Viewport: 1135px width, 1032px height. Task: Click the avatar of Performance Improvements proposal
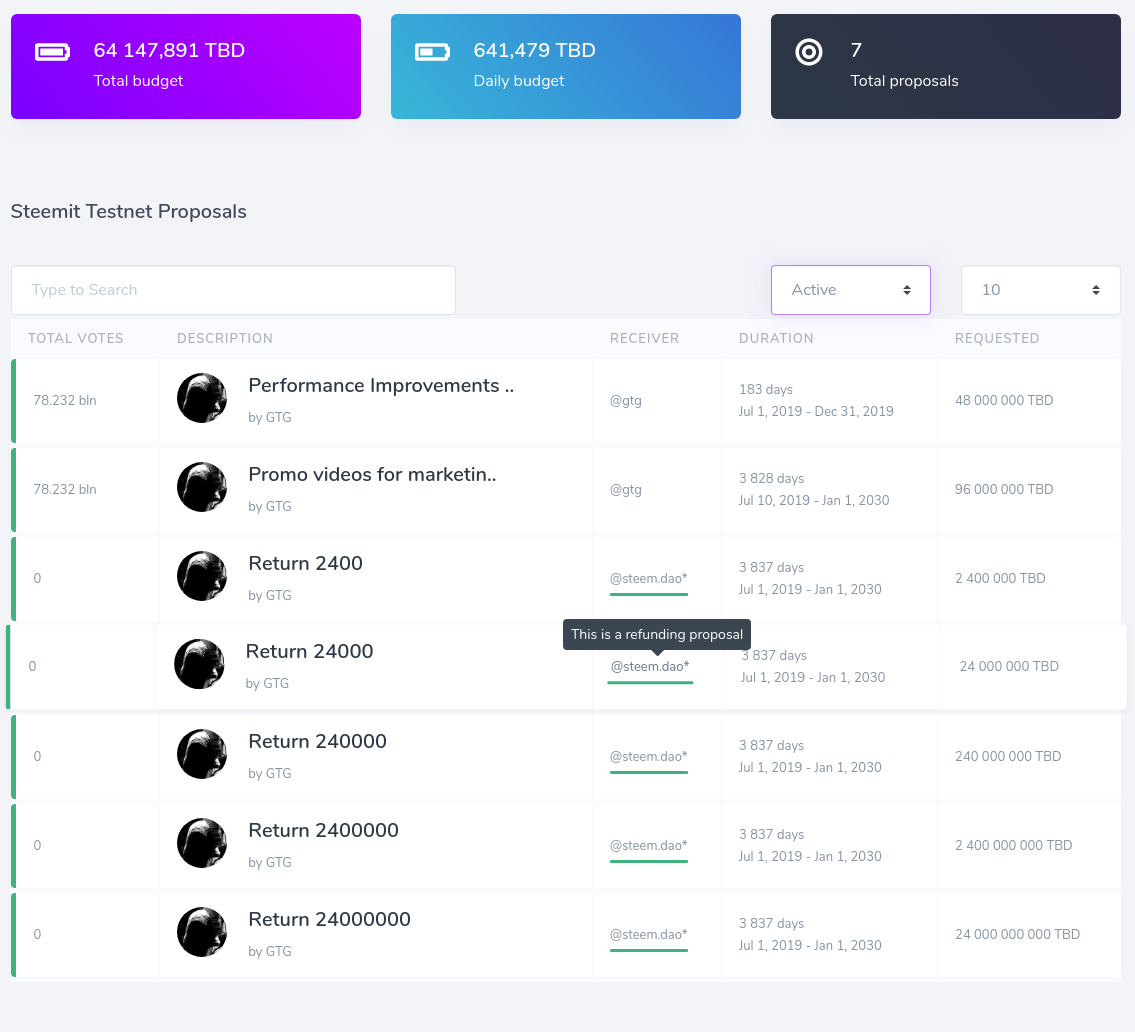(x=202, y=398)
